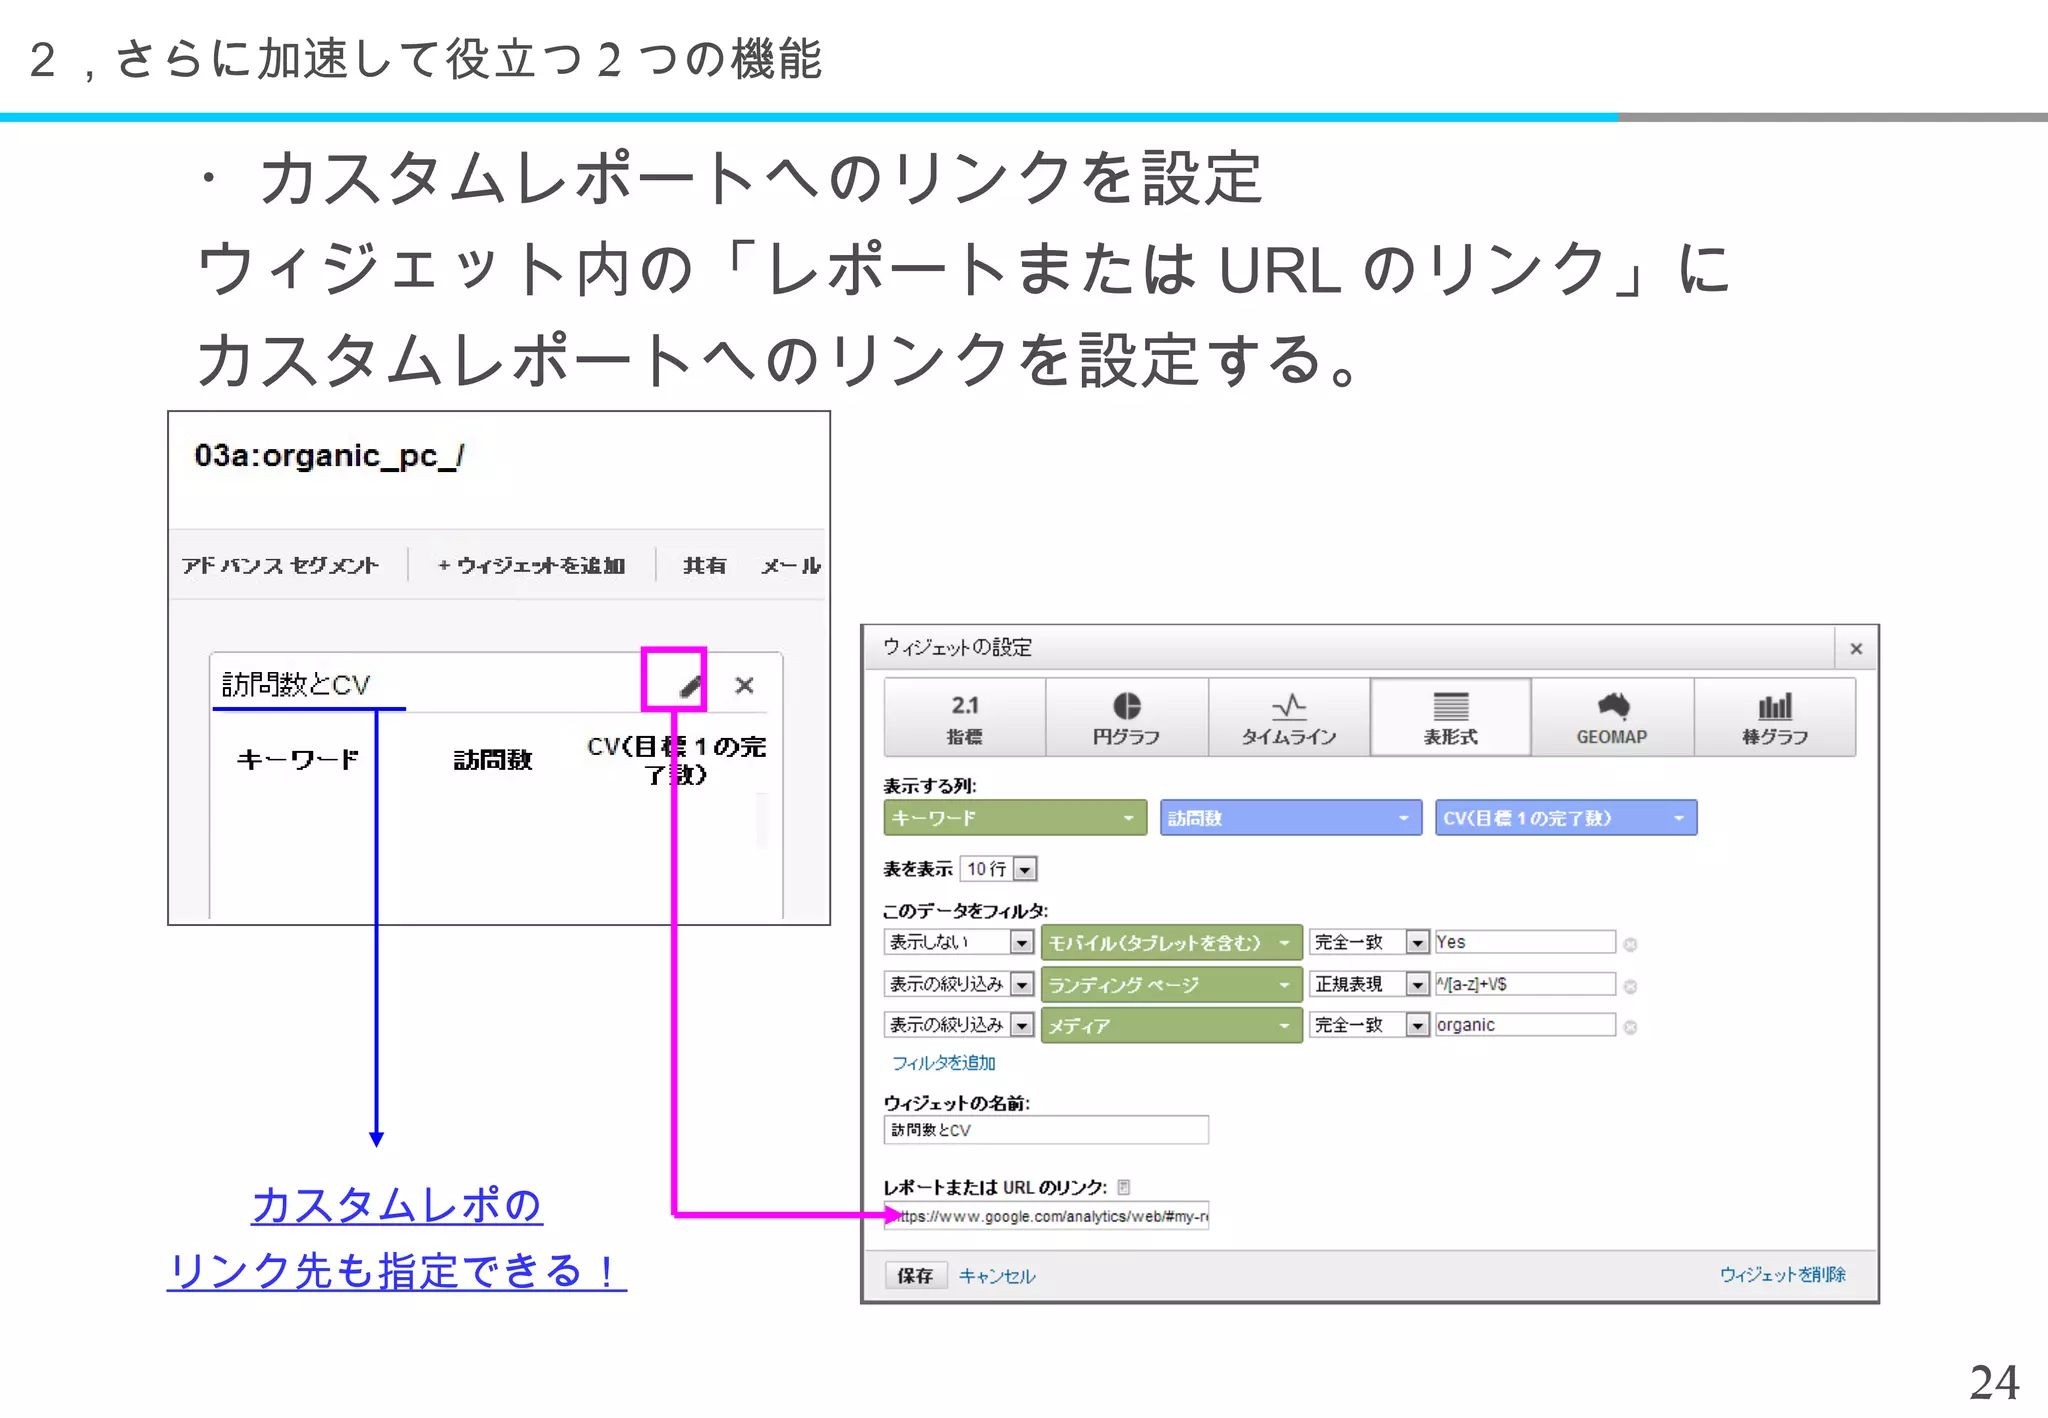The width and height of the screenshot is (2048, 1418).
Task: Open the キーワード column dropdown
Action: [x=1015, y=818]
